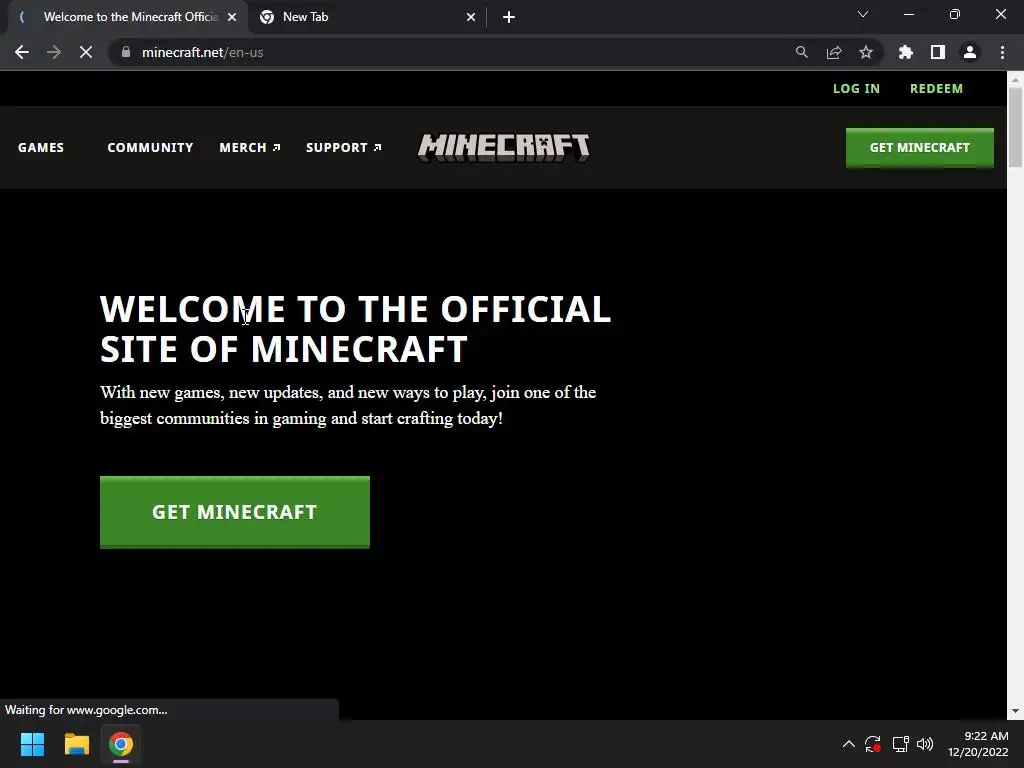Click the forward navigation arrow
Viewport: 1024px width, 768px height.
point(54,52)
